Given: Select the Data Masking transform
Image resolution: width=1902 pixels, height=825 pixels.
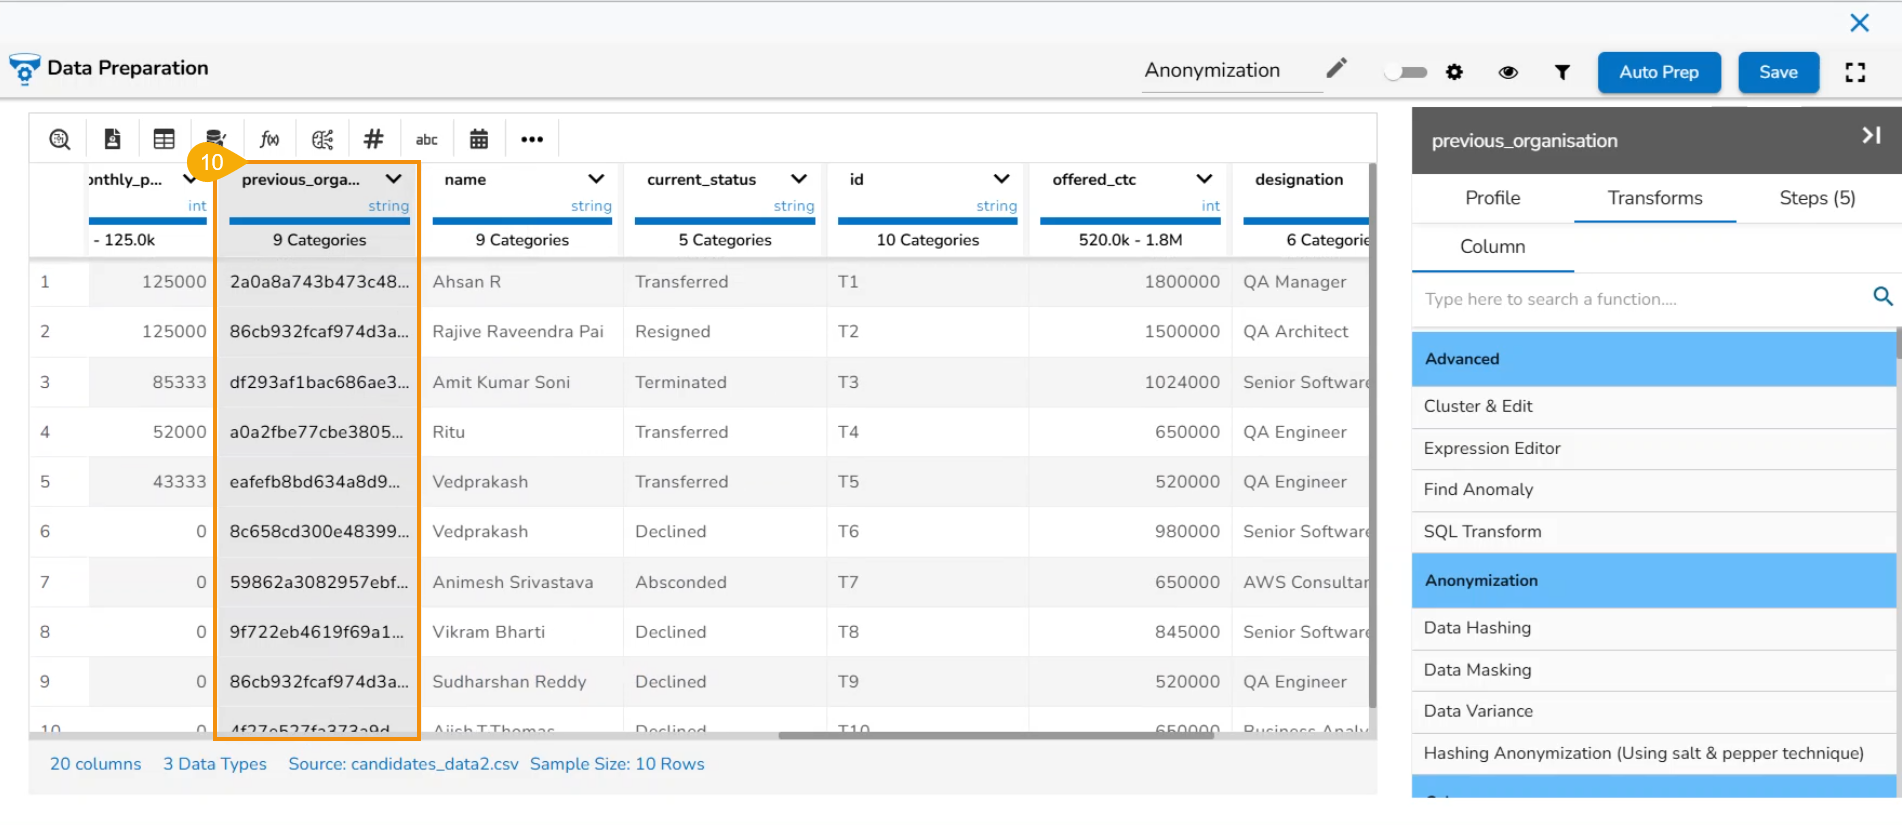Looking at the screenshot, I should 1477,670.
